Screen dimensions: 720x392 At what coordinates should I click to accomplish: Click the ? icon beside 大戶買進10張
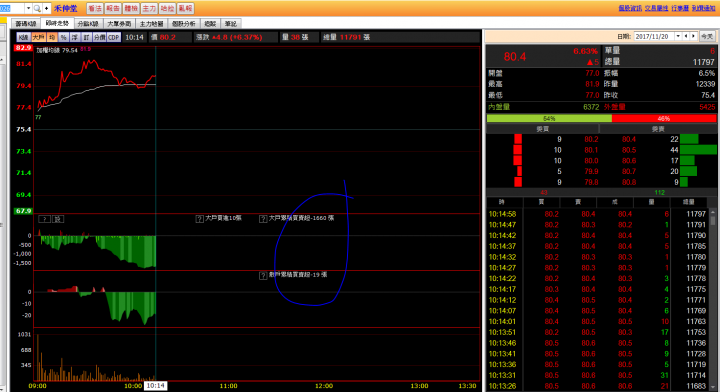click(199, 219)
